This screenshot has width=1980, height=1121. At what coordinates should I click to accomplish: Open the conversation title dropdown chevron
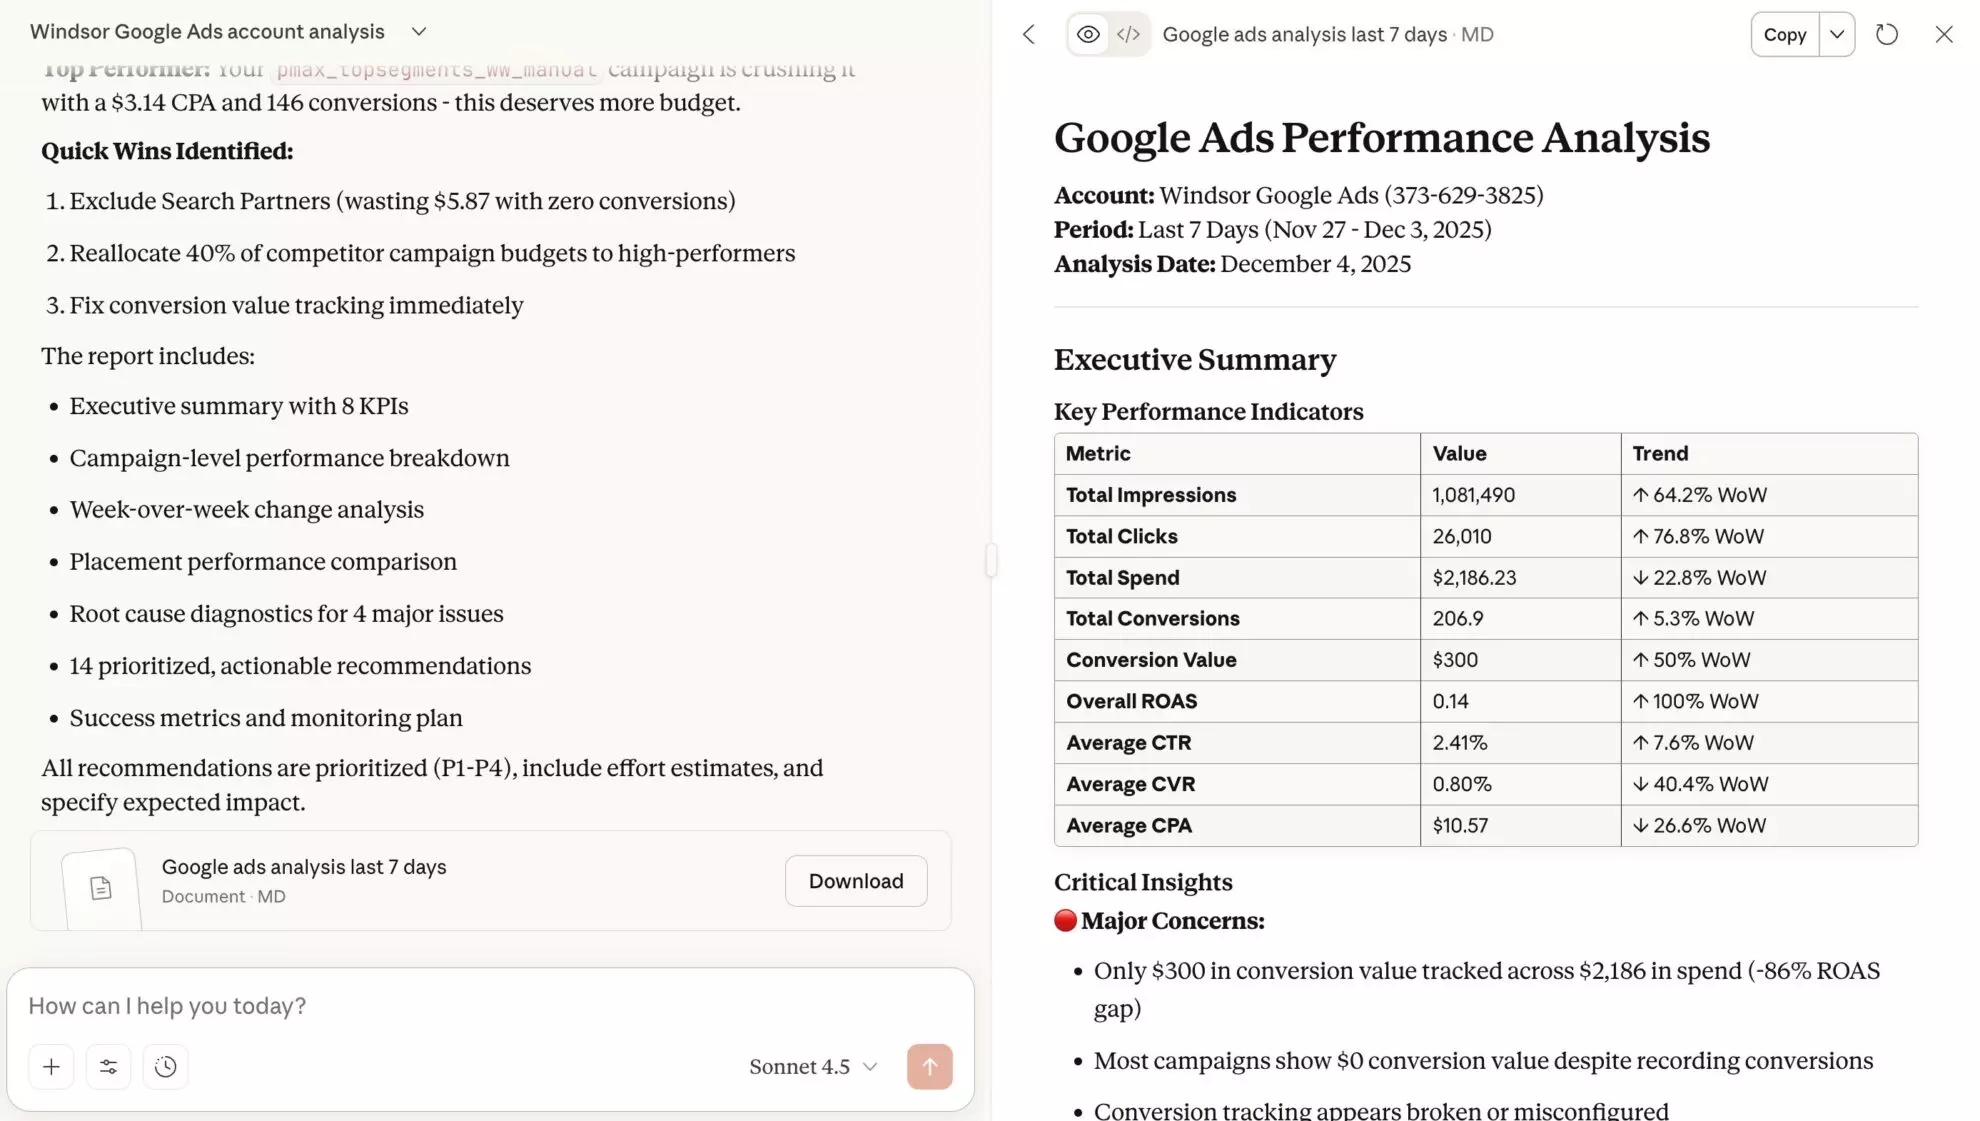coord(418,31)
